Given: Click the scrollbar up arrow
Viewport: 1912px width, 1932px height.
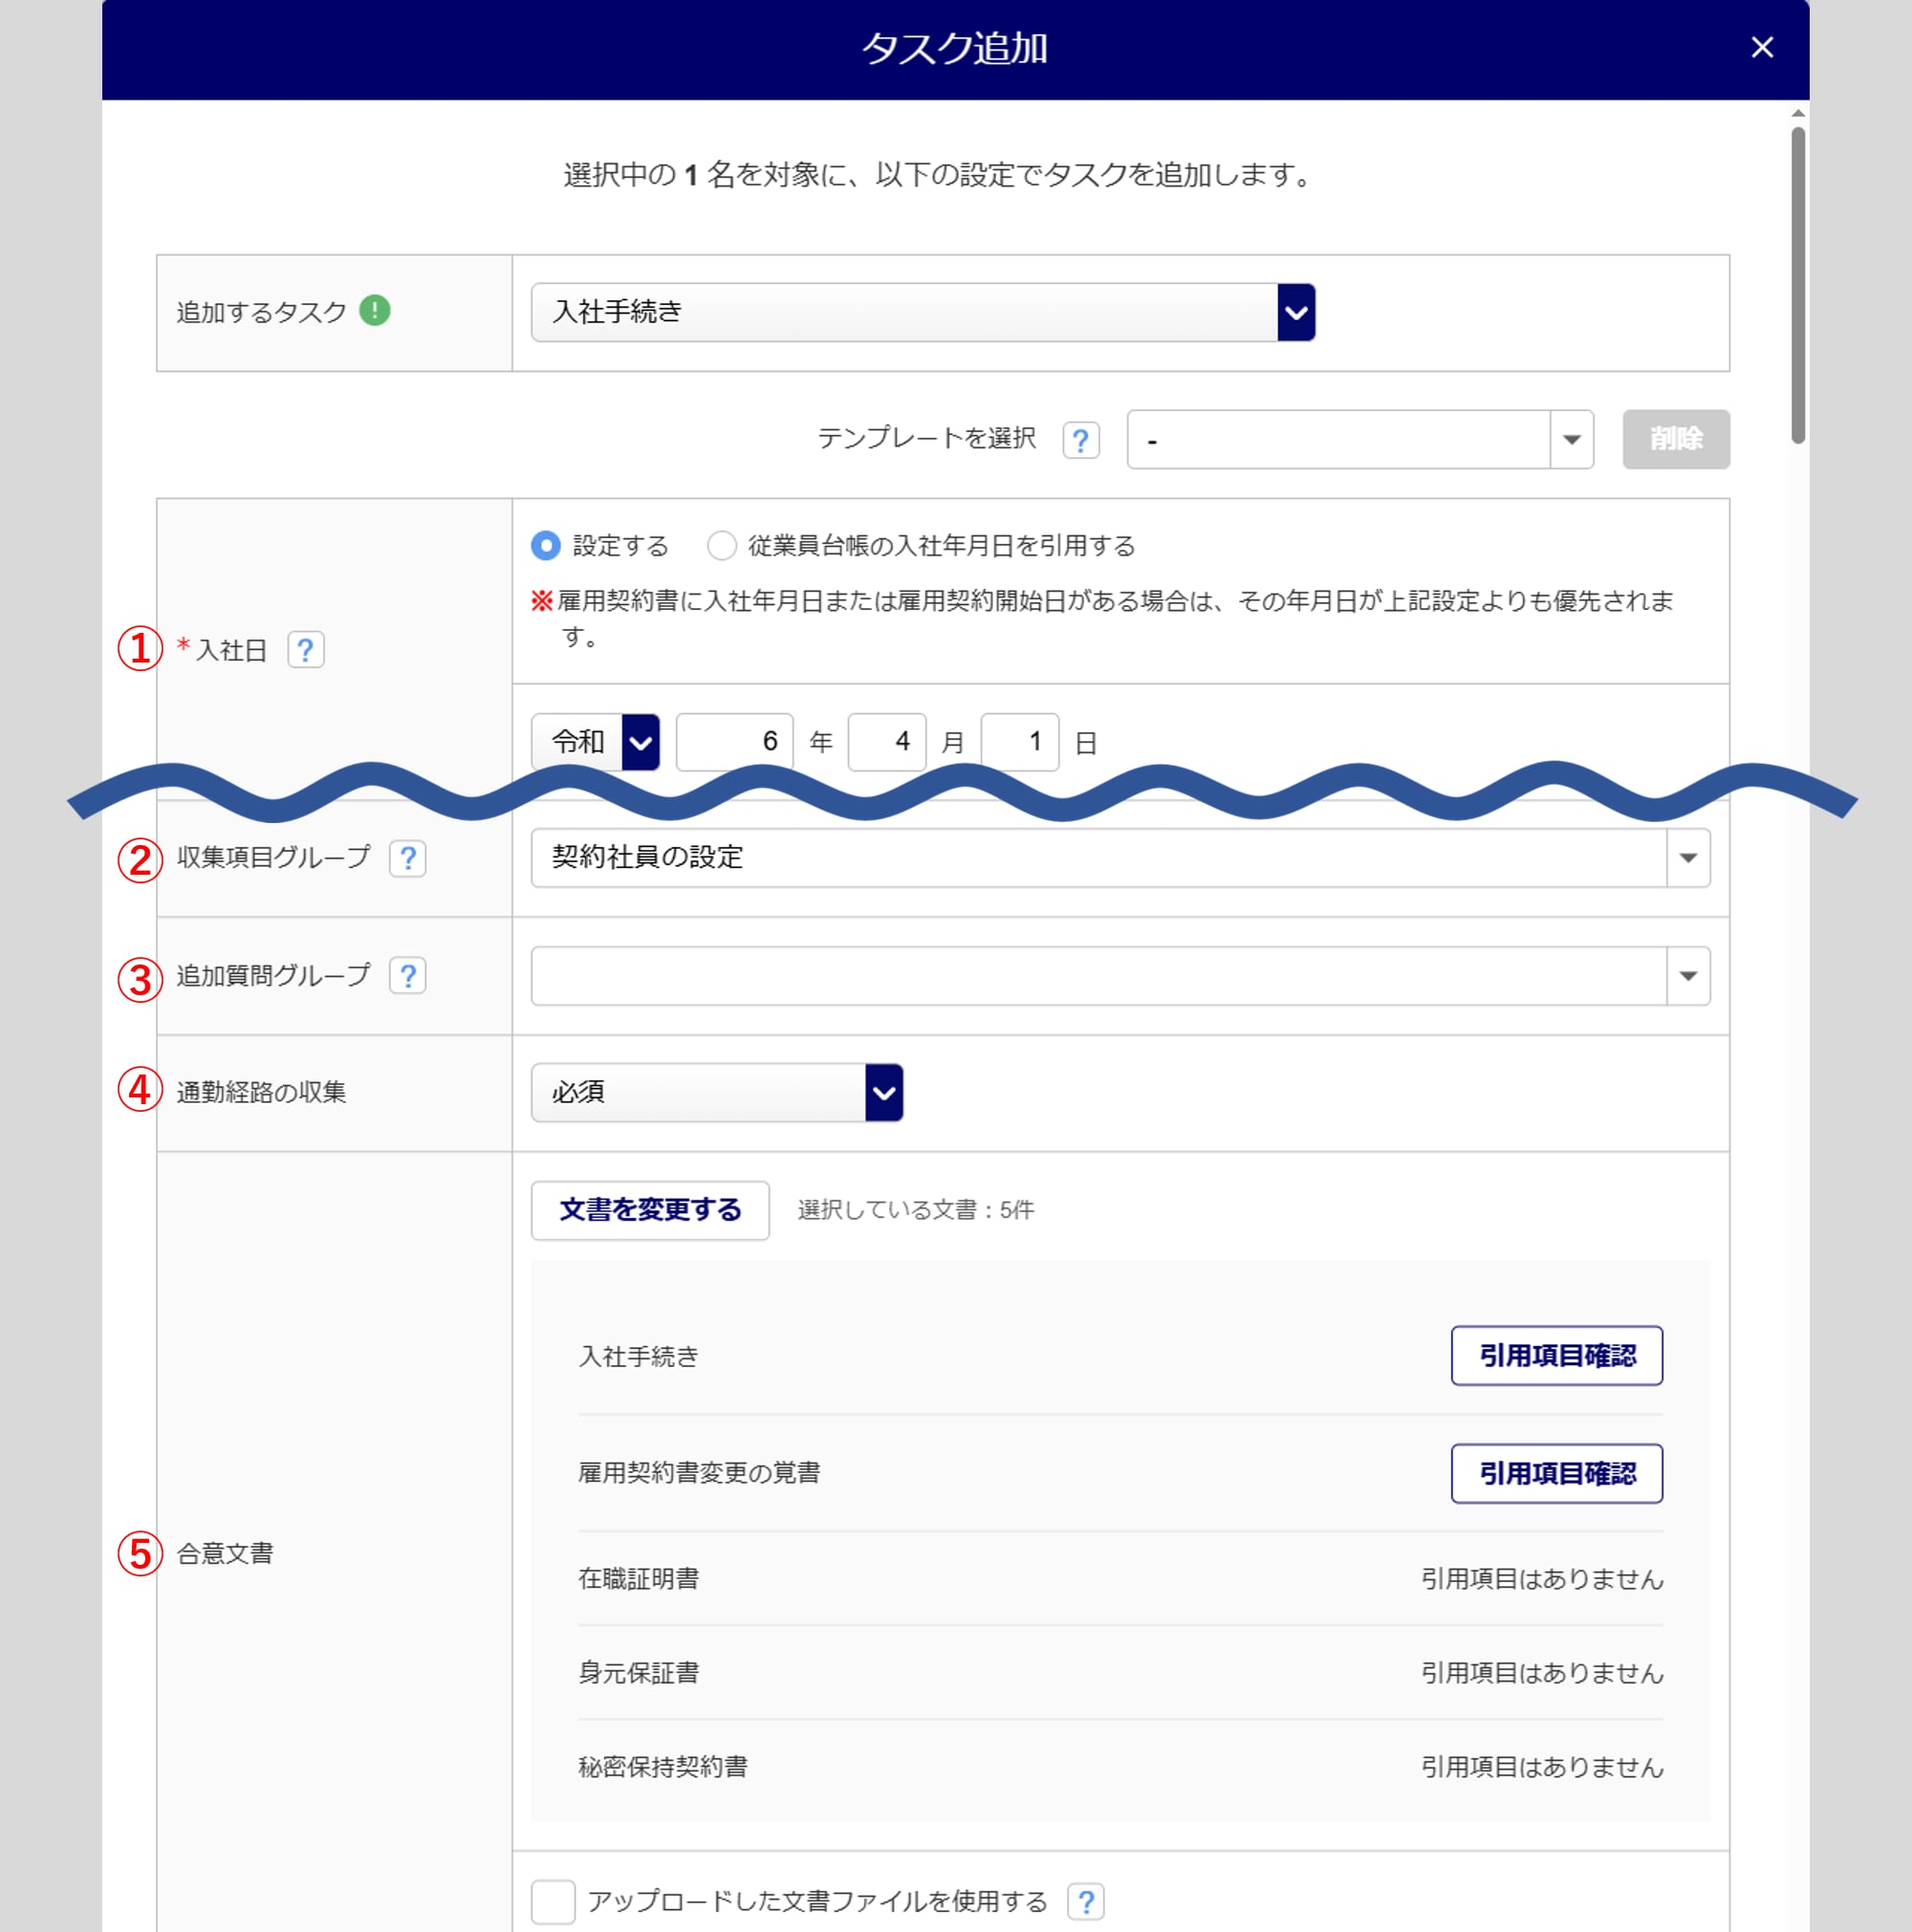Looking at the screenshot, I should [x=1798, y=114].
